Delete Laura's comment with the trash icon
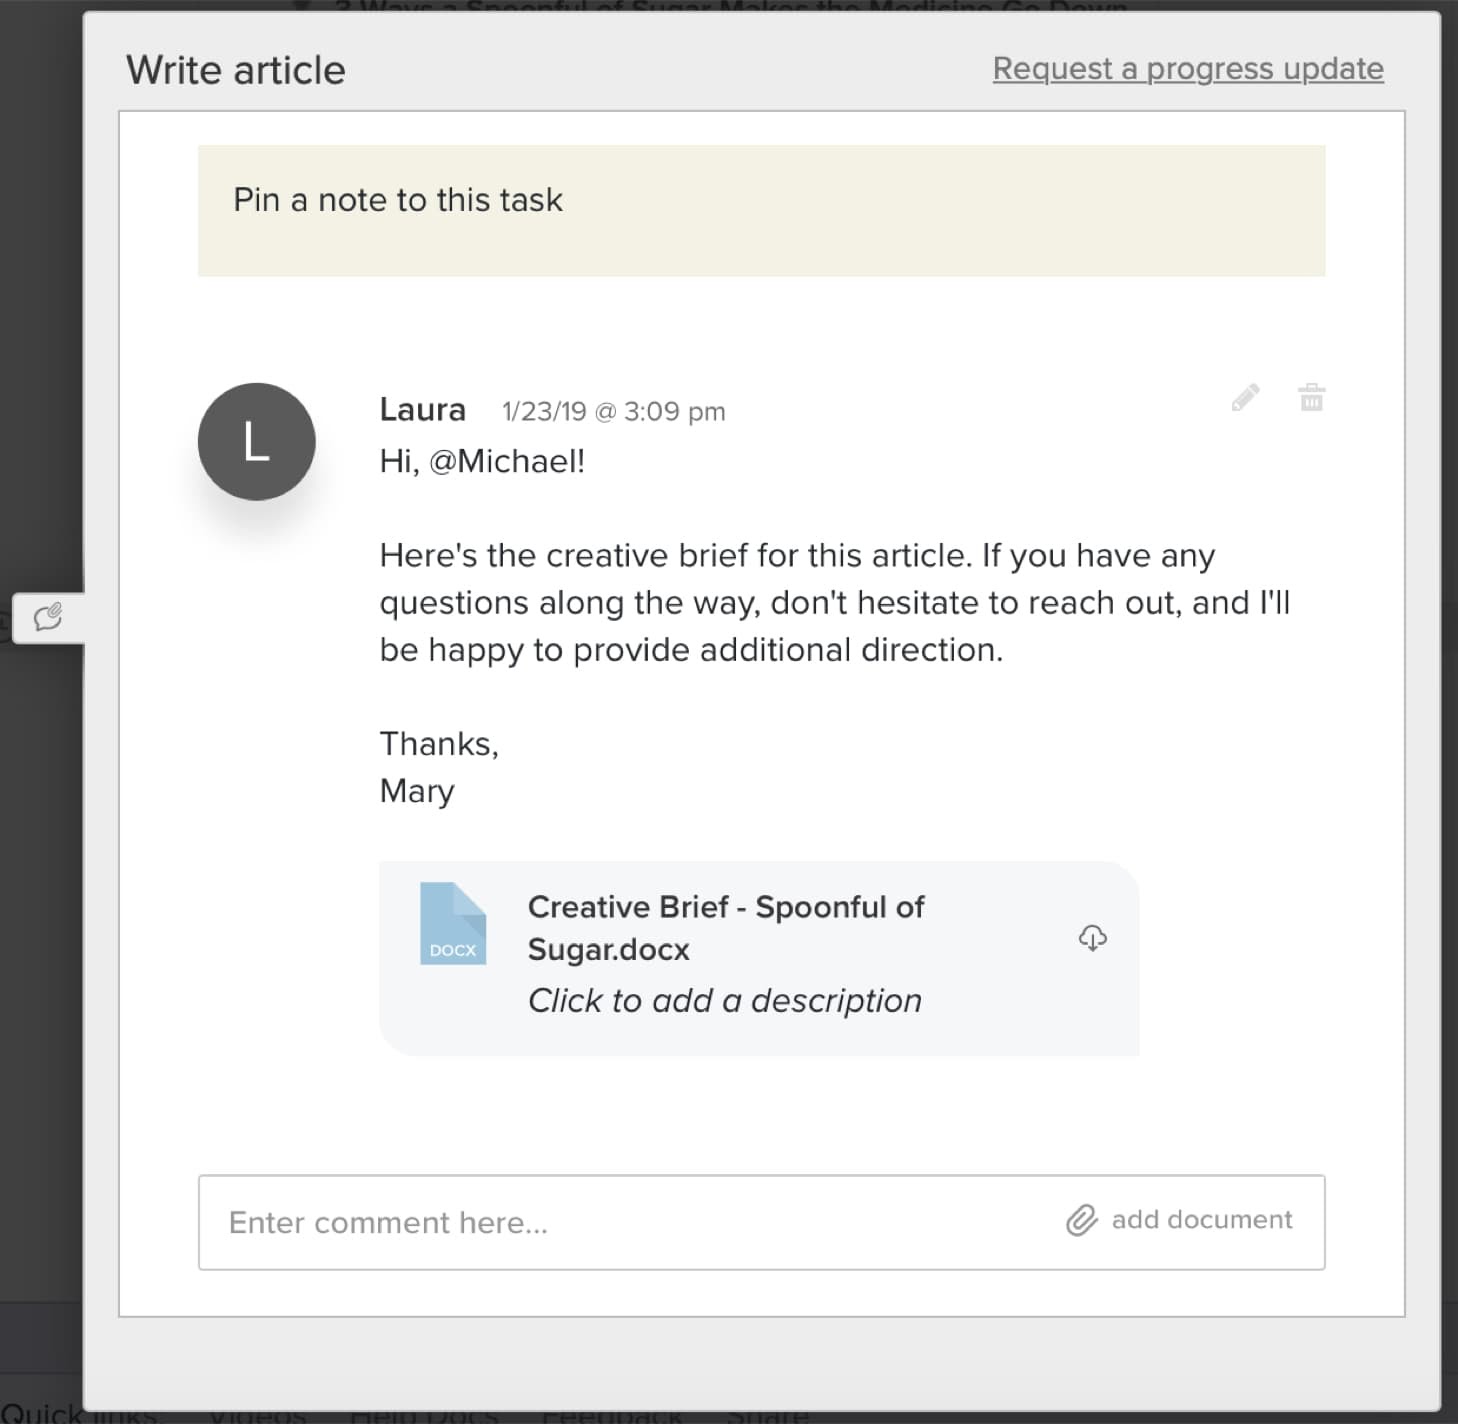Viewport: 1458px width, 1424px height. click(x=1311, y=398)
